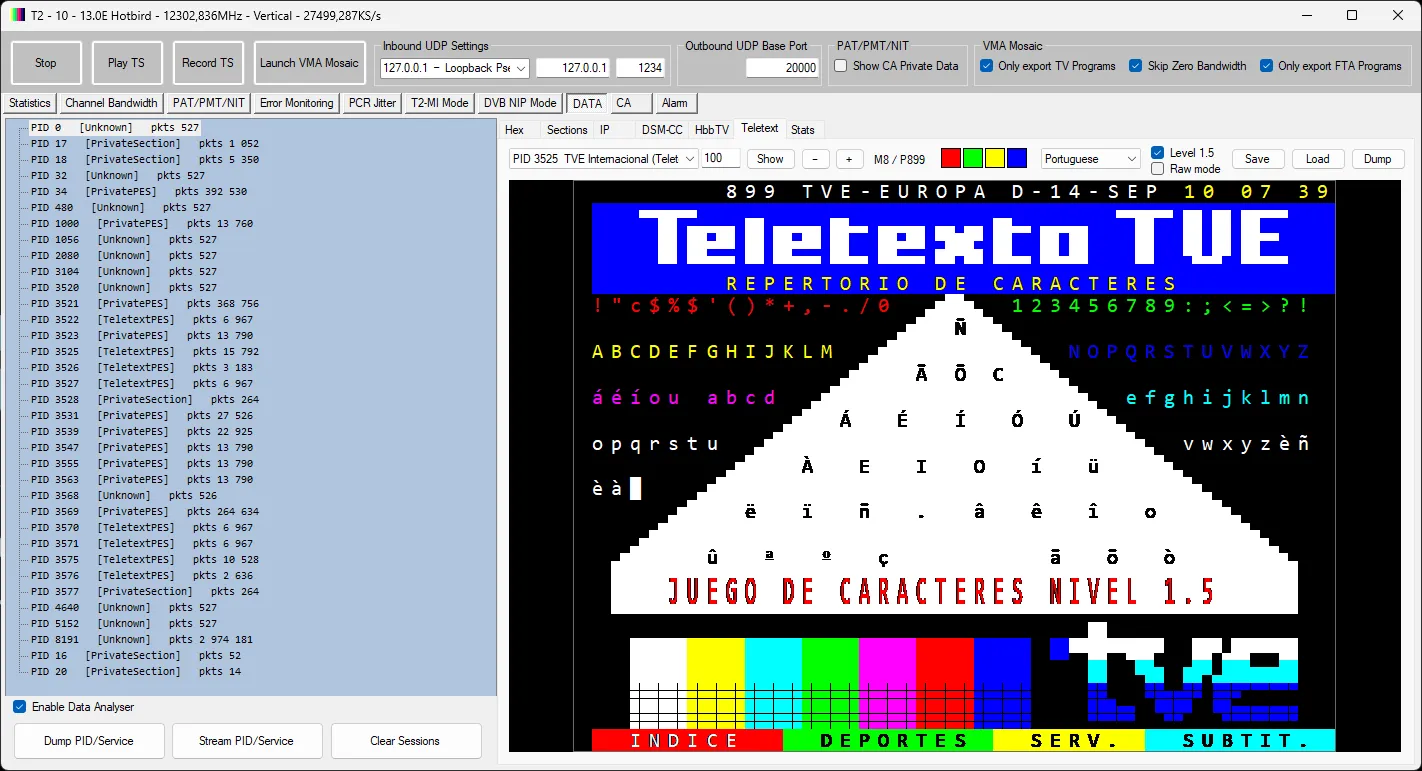Click the Play TS button
The height and width of the screenshot is (771, 1422).
click(126, 63)
